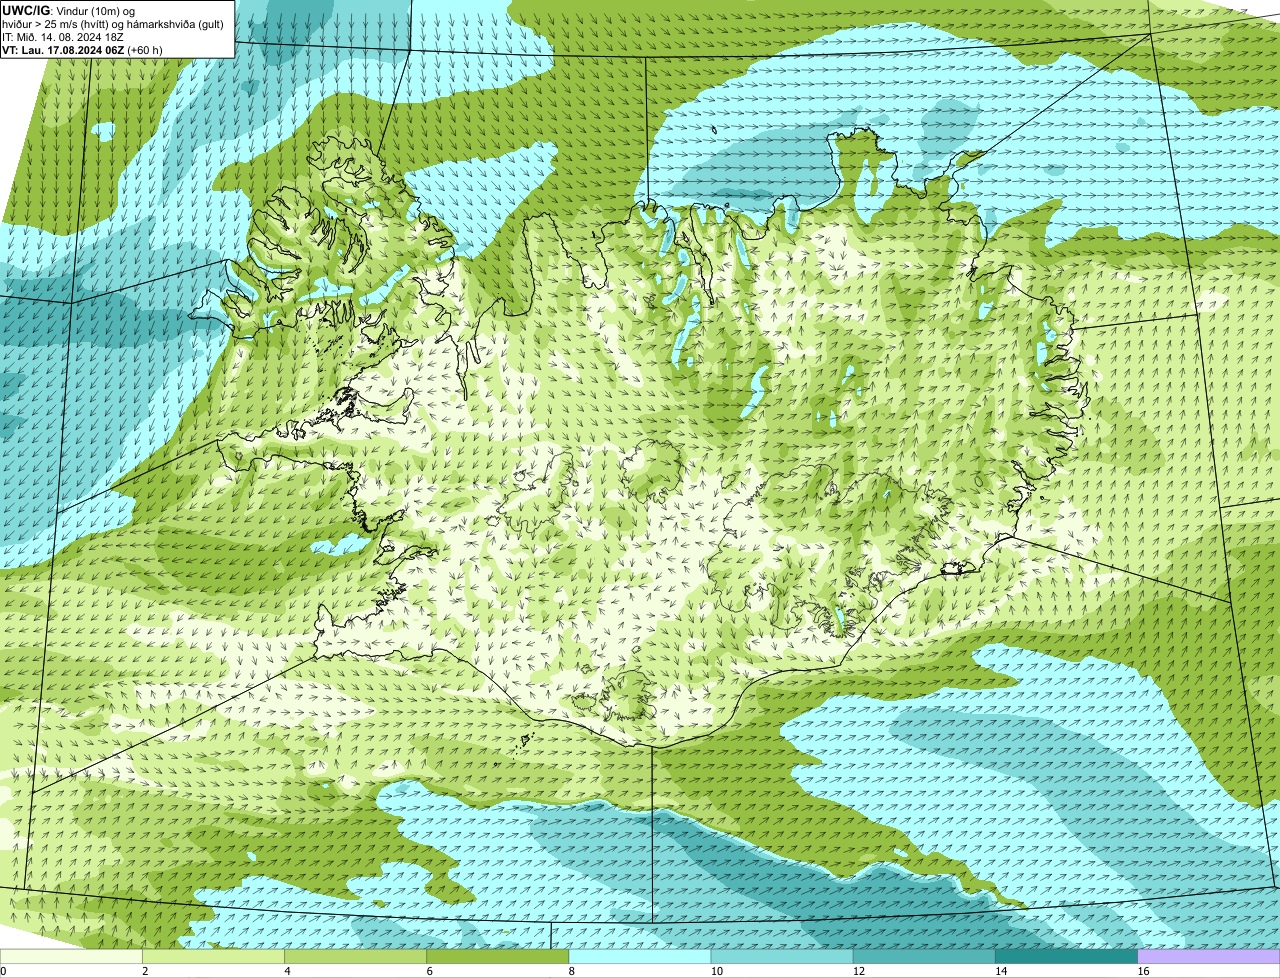Click the "12" tick label on the scale
The image size is (1280, 978).
point(858,971)
